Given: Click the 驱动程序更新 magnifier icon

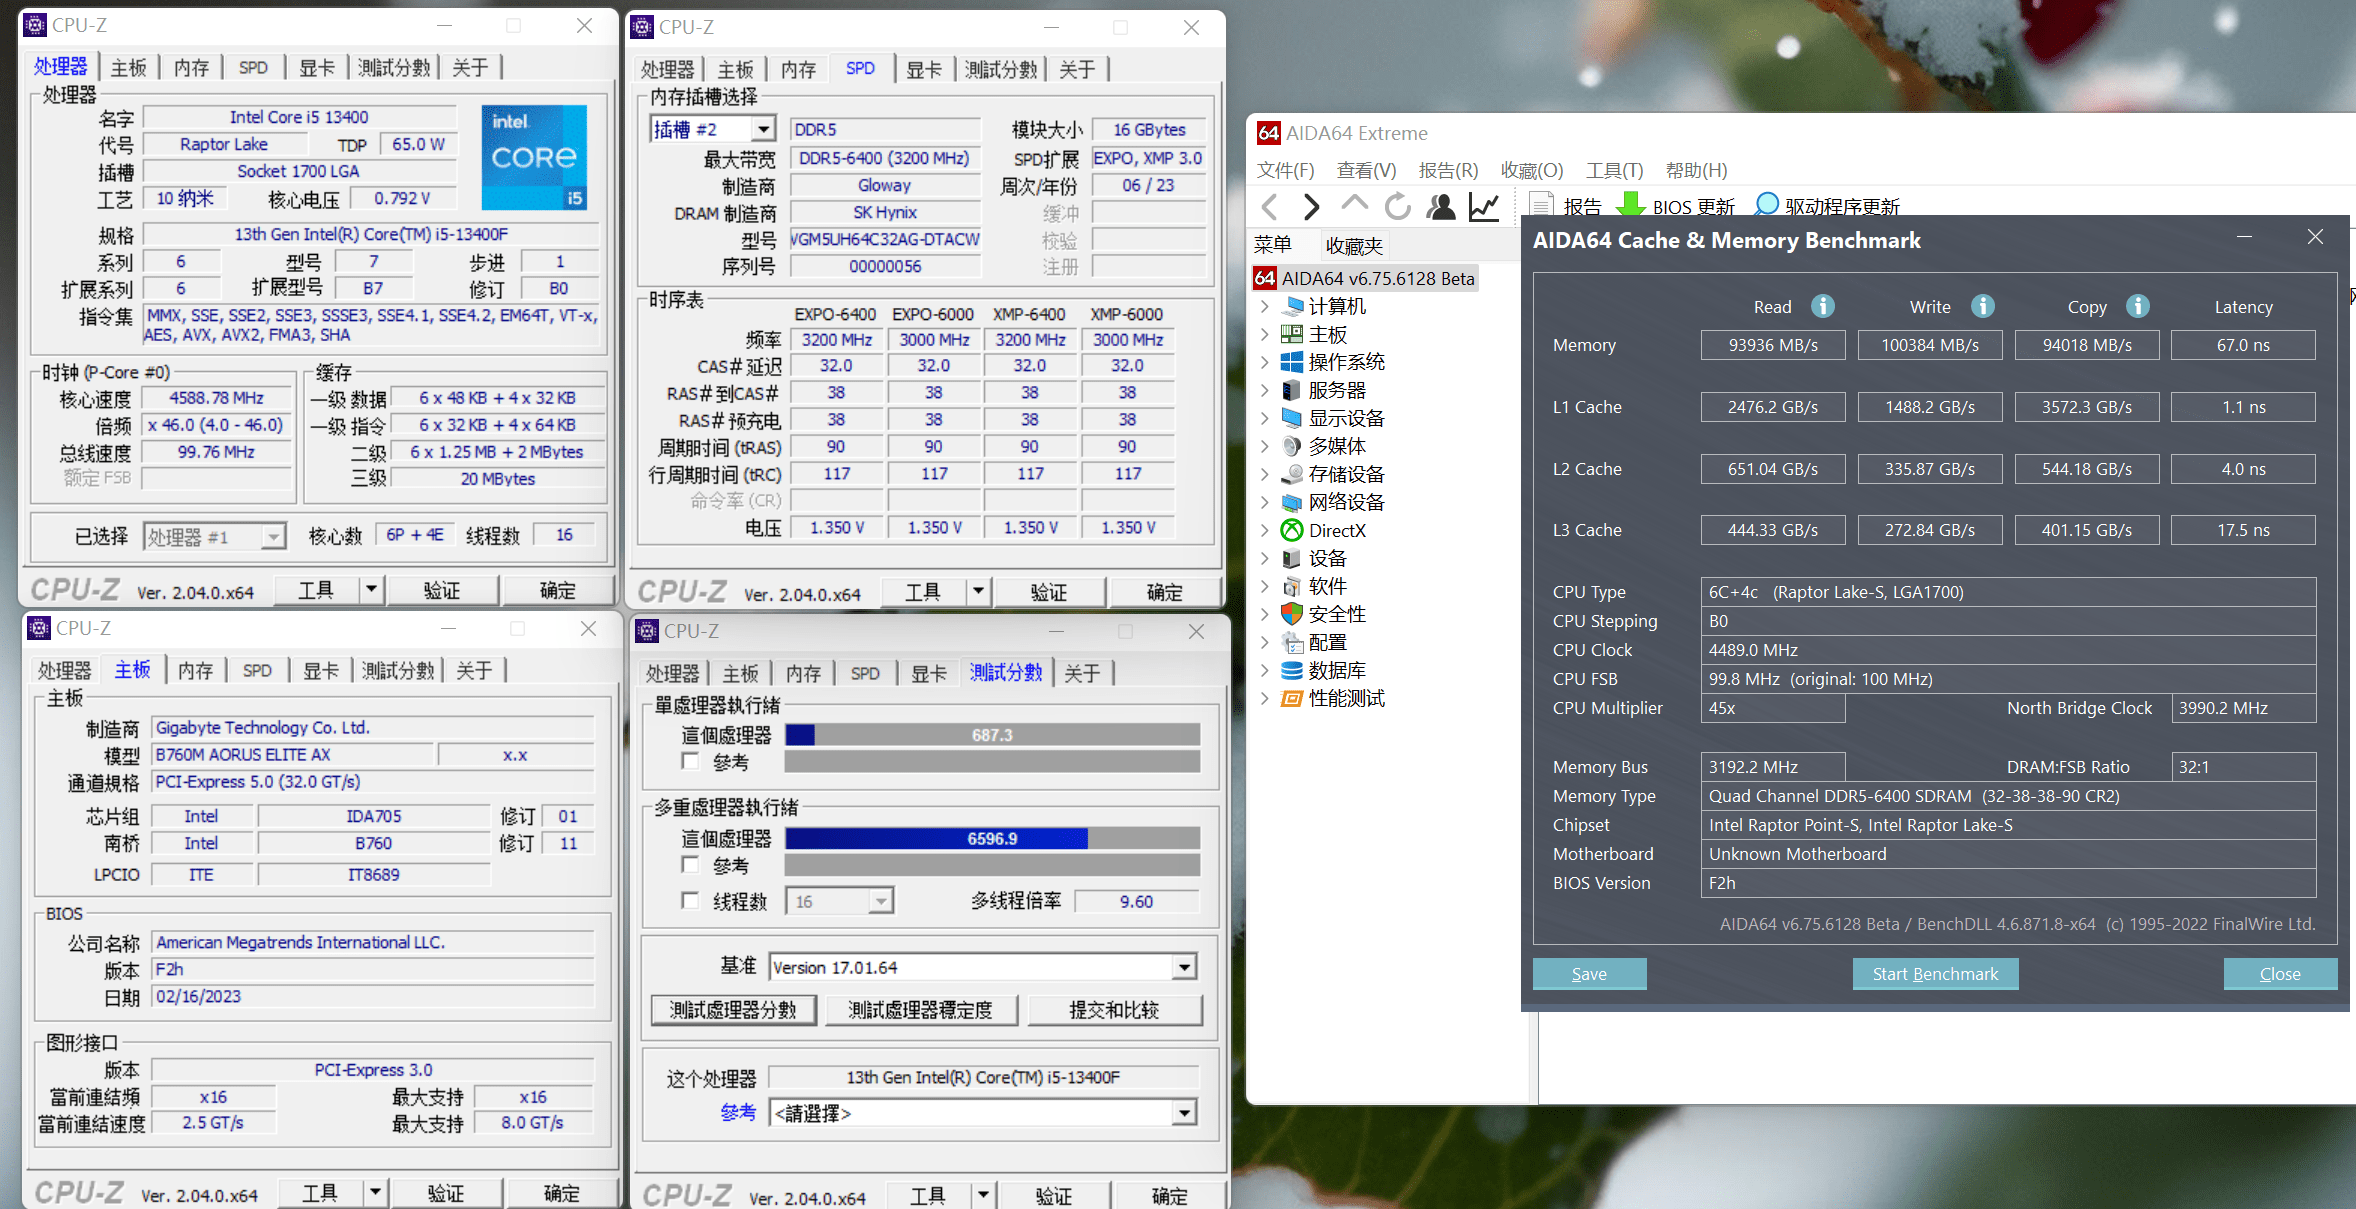Looking at the screenshot, I should [1767, 204].
